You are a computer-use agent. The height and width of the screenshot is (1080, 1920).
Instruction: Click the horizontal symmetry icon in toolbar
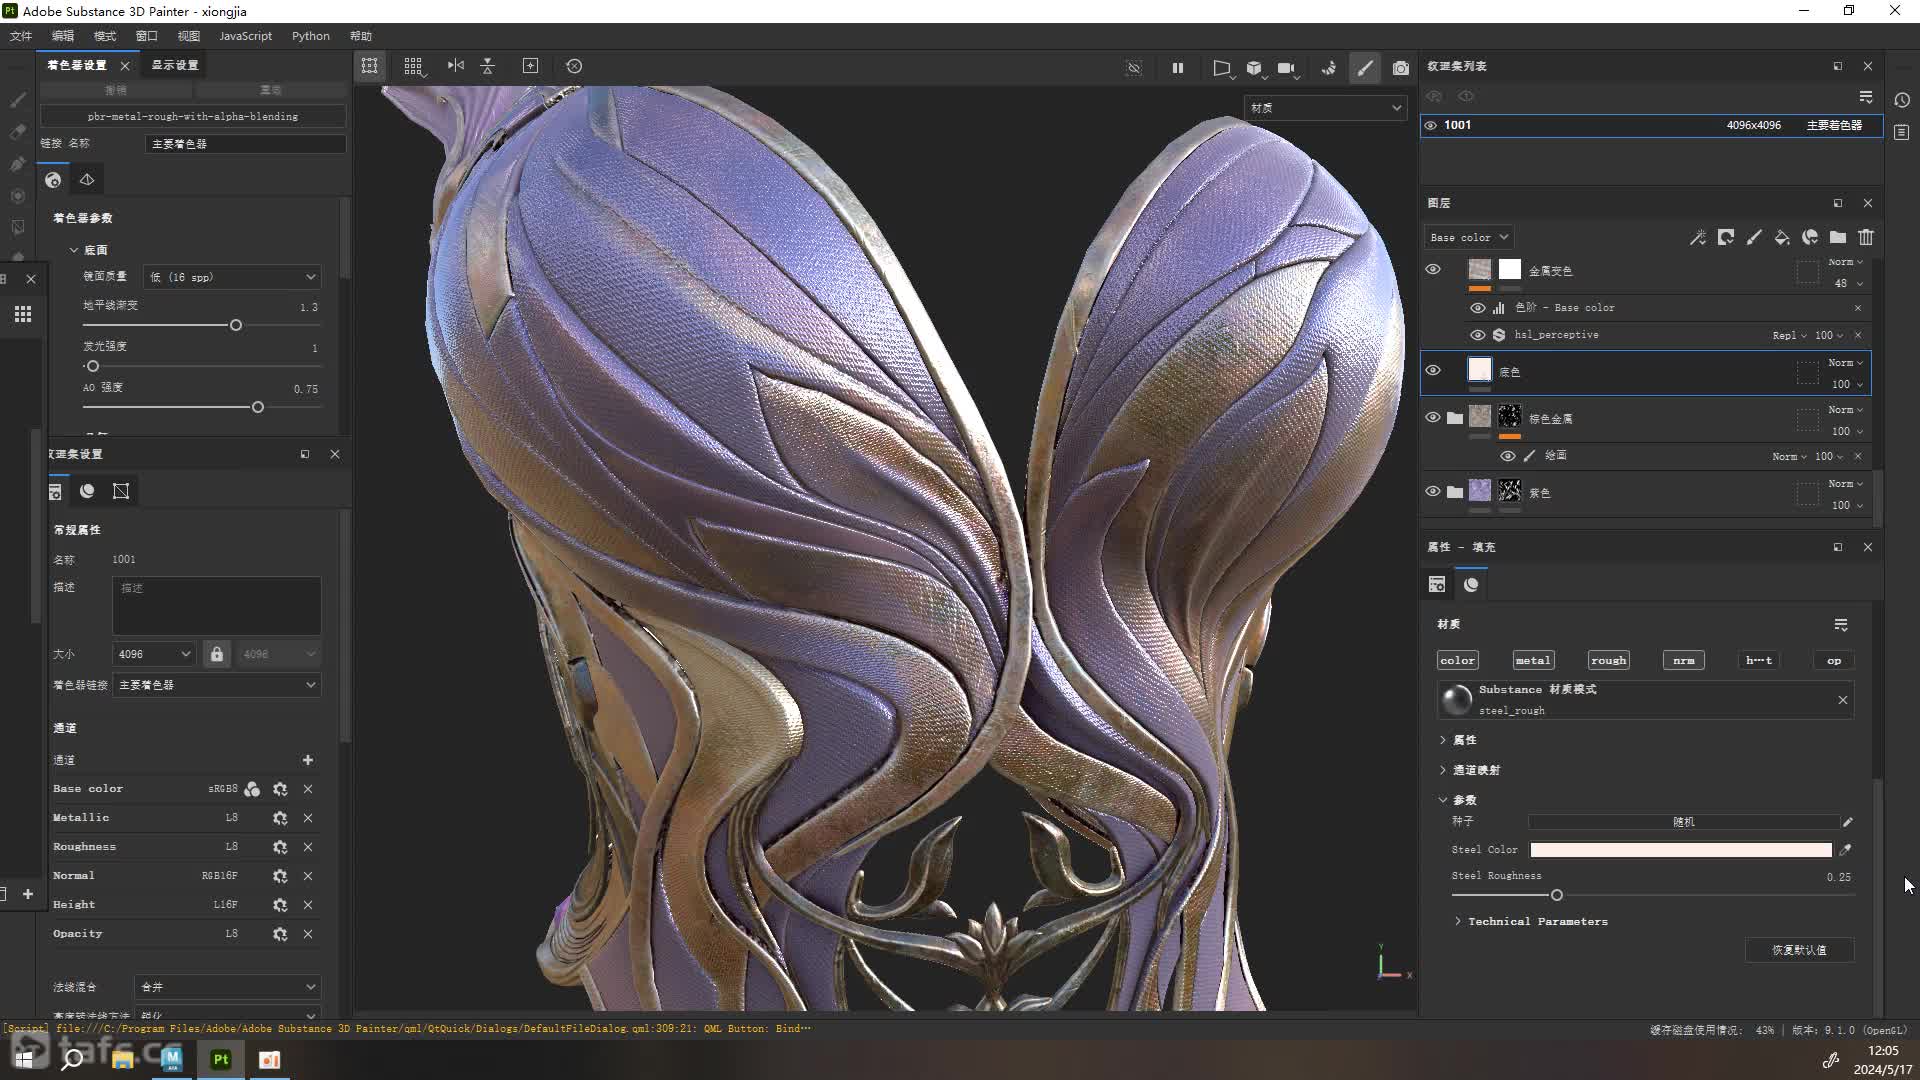pos(488,66)
